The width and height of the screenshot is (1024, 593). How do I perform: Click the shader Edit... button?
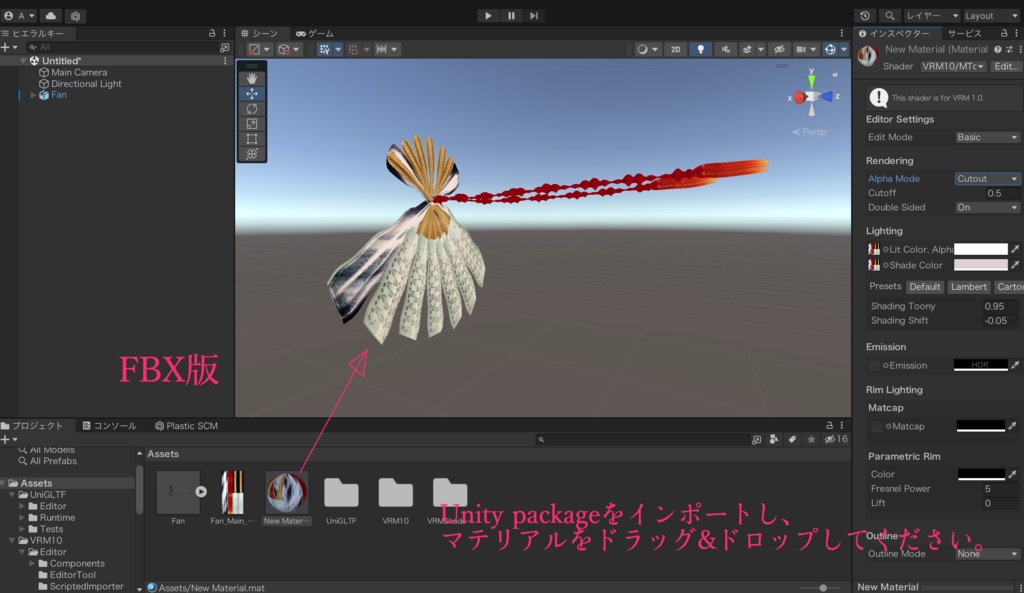click(x=1006, y=66)
